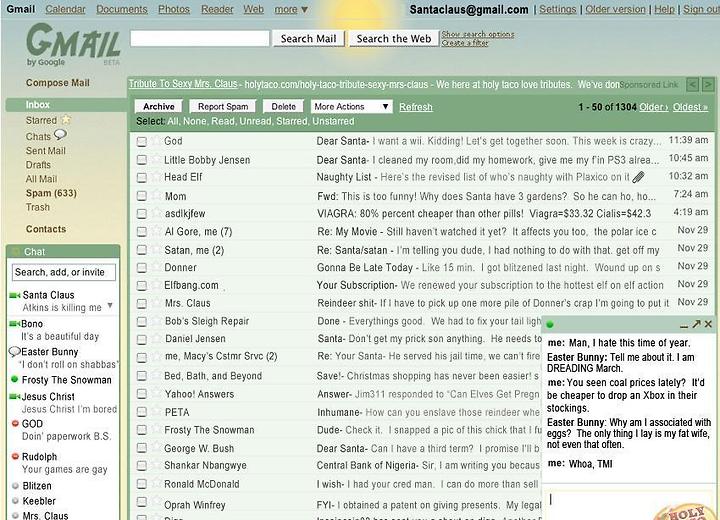Viewport: 720px width, 520px height.
Task: Click the star icon beside Starred
Action: 66,120
